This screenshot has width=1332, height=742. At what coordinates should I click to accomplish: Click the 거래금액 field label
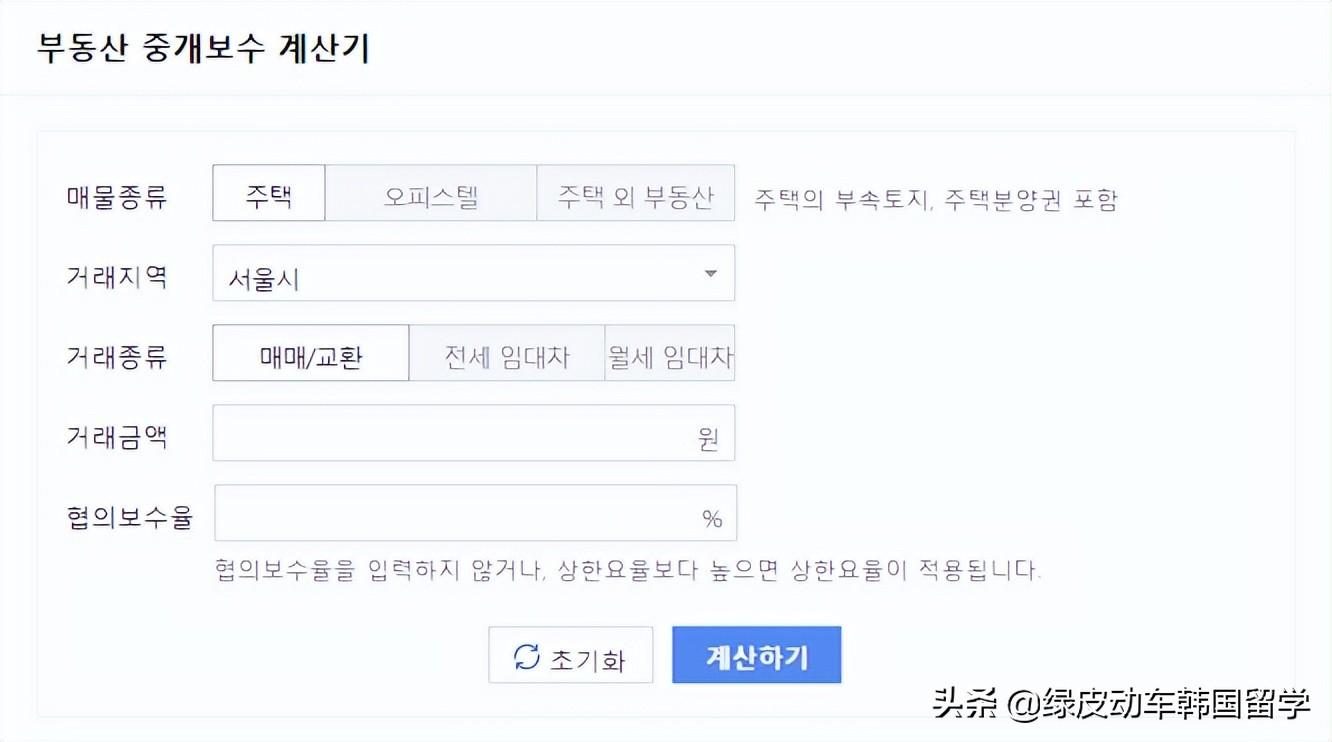(116, 435)
